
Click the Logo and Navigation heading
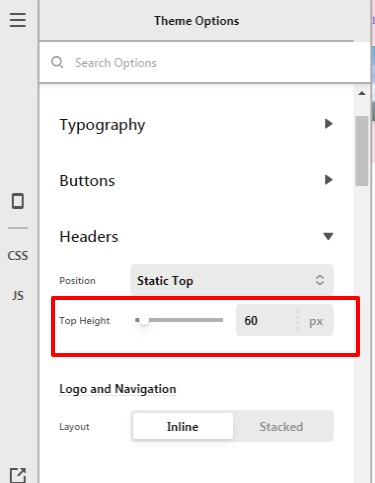pos(118,389)
